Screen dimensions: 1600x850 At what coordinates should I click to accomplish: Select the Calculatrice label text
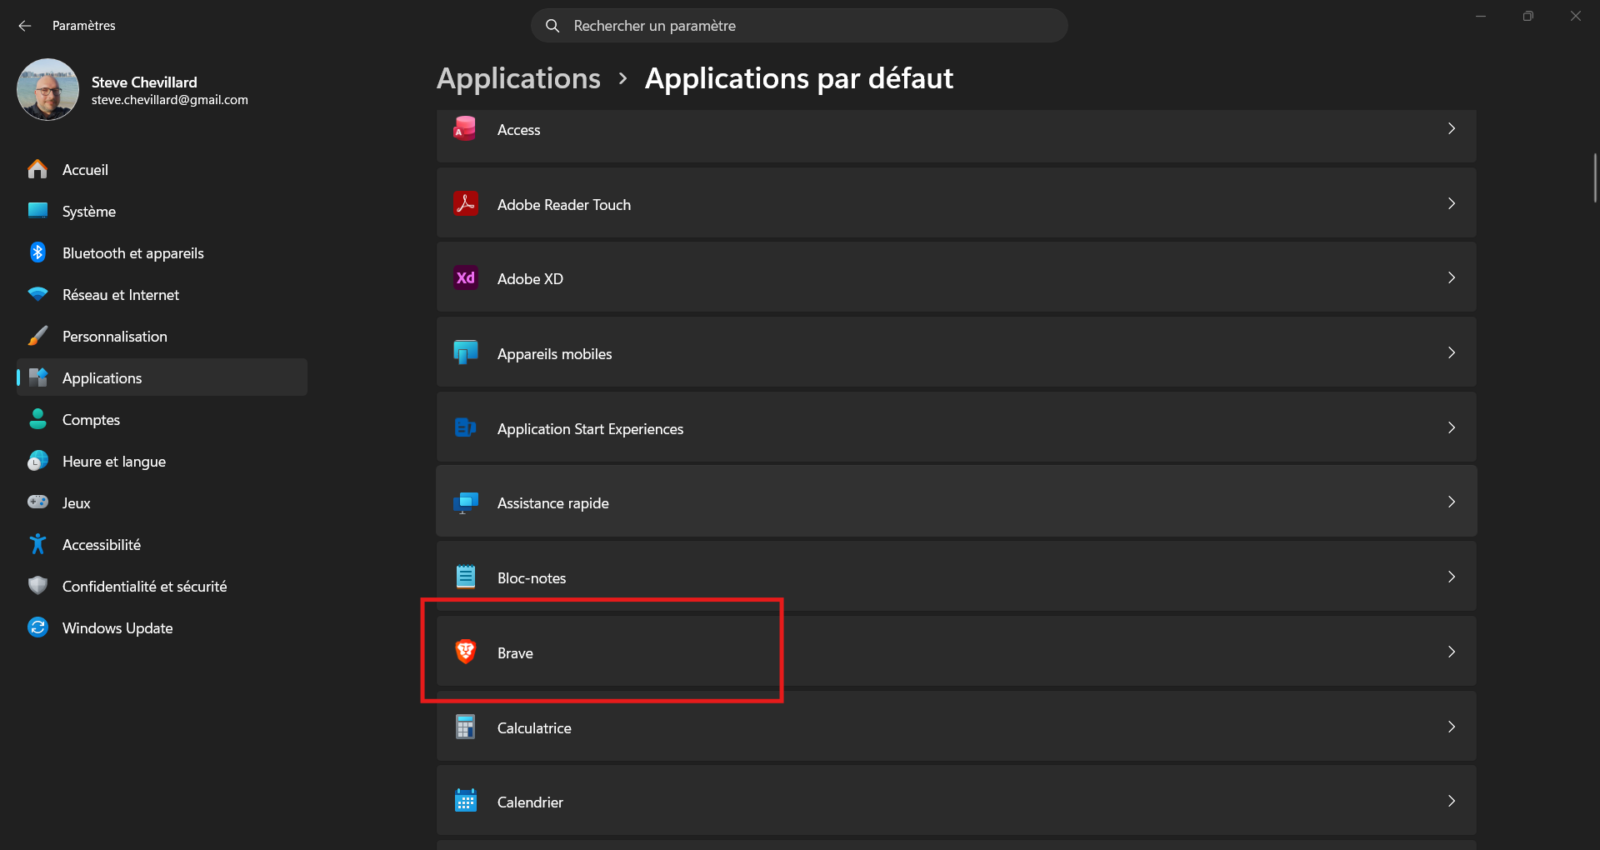pos(534,728)
